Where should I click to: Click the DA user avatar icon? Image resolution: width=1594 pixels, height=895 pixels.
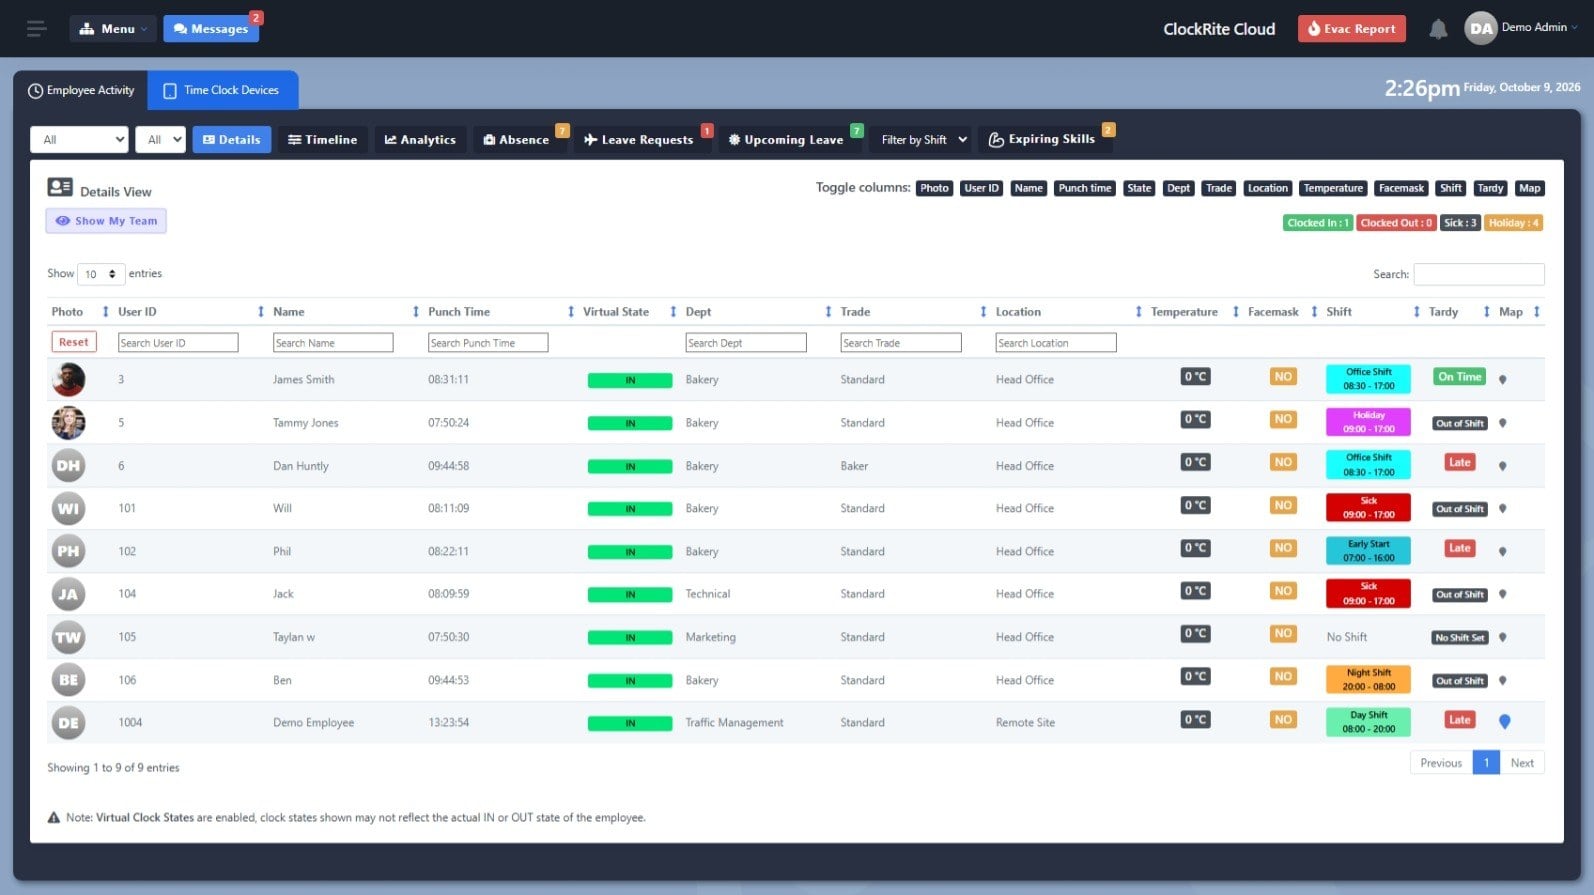click(1481, 28)
